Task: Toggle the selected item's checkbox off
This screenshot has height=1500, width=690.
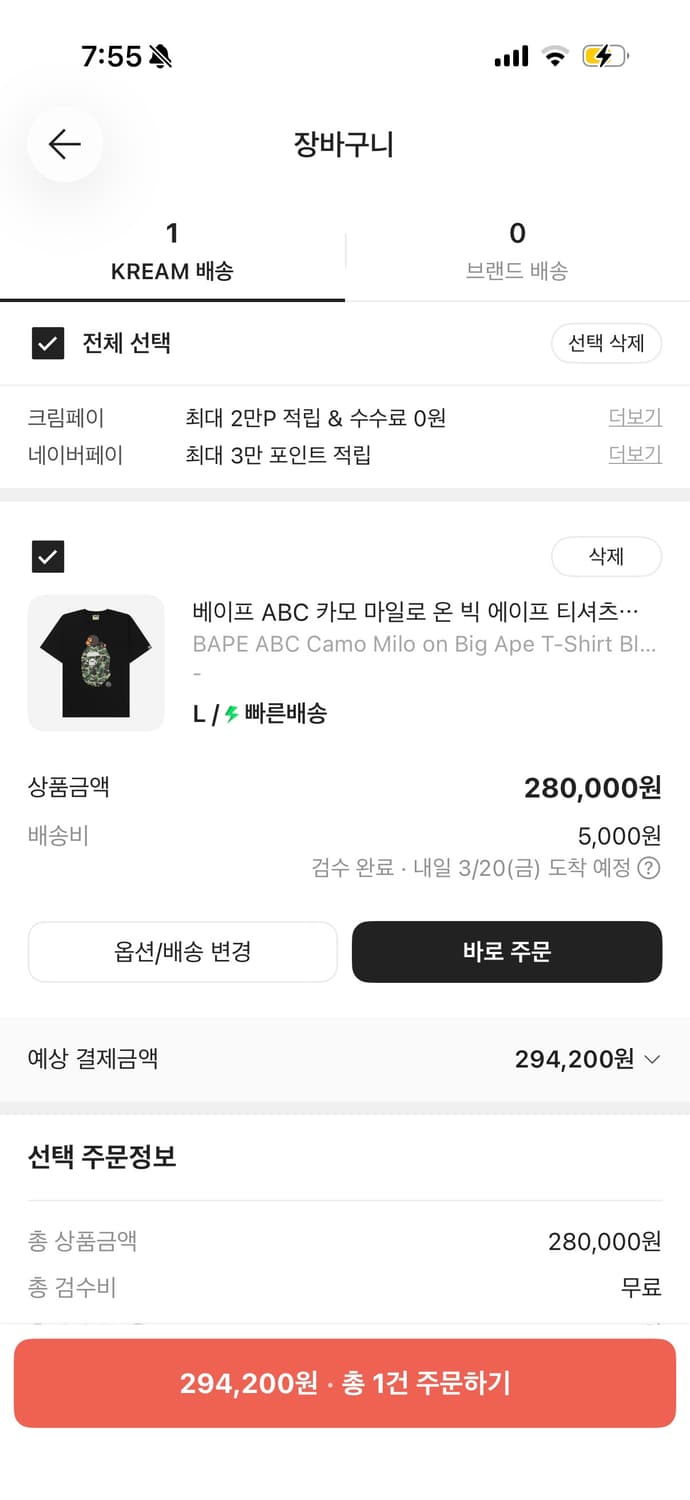Action: (x=47, y=557)
